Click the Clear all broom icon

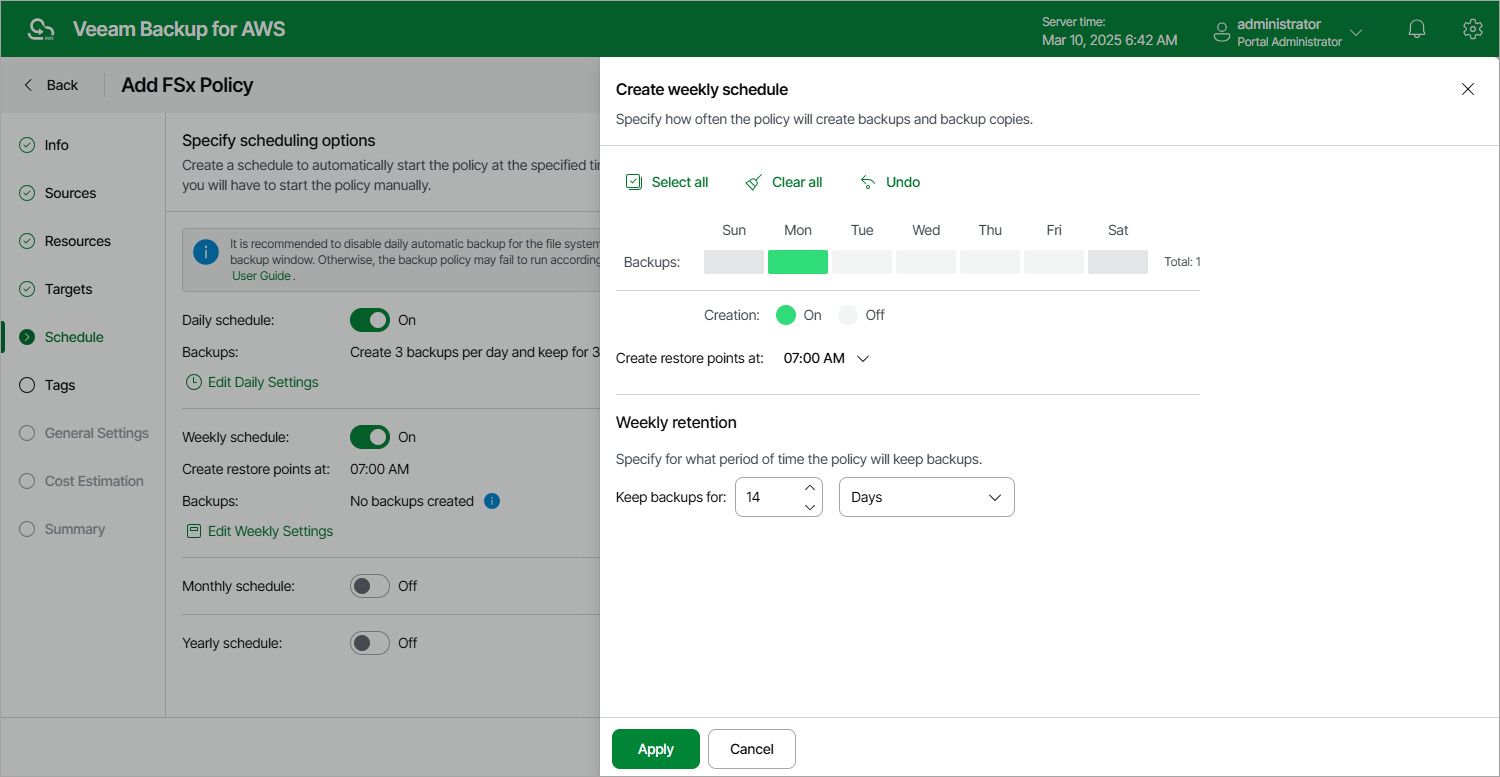(754, 182)
